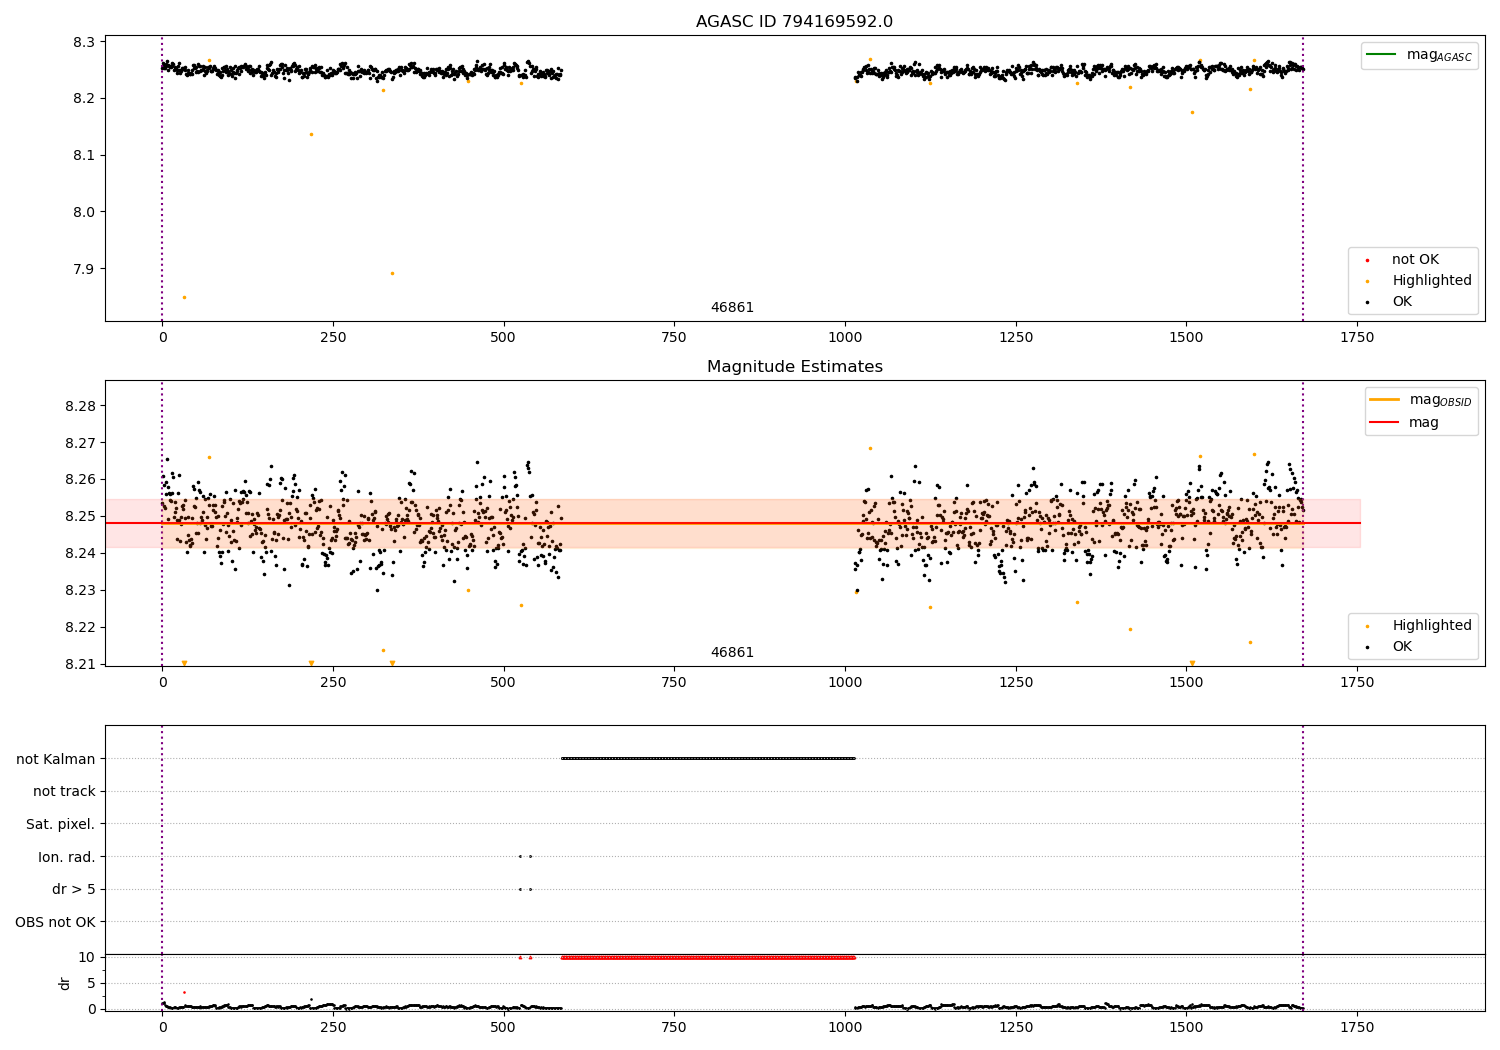Click the red horizontal mag line
This screenshot has height=1050, width=1500.
[733, 523]
